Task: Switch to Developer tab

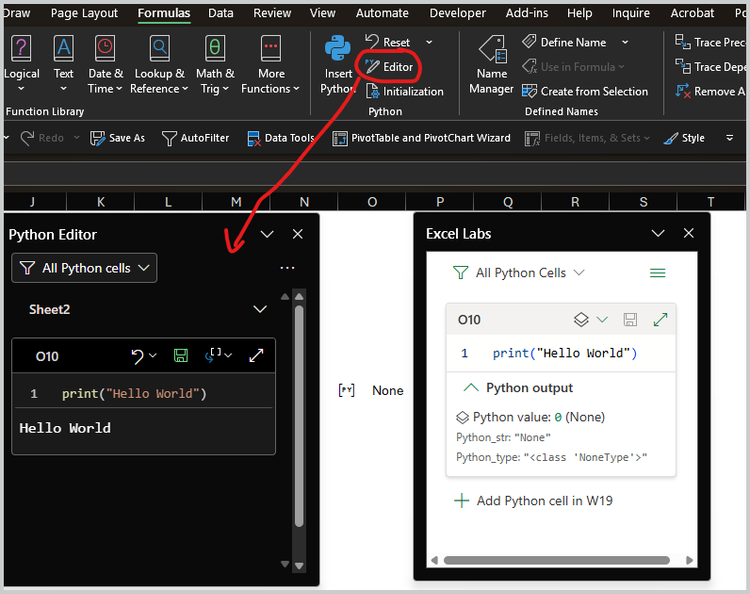Action: tap(457, 13)
